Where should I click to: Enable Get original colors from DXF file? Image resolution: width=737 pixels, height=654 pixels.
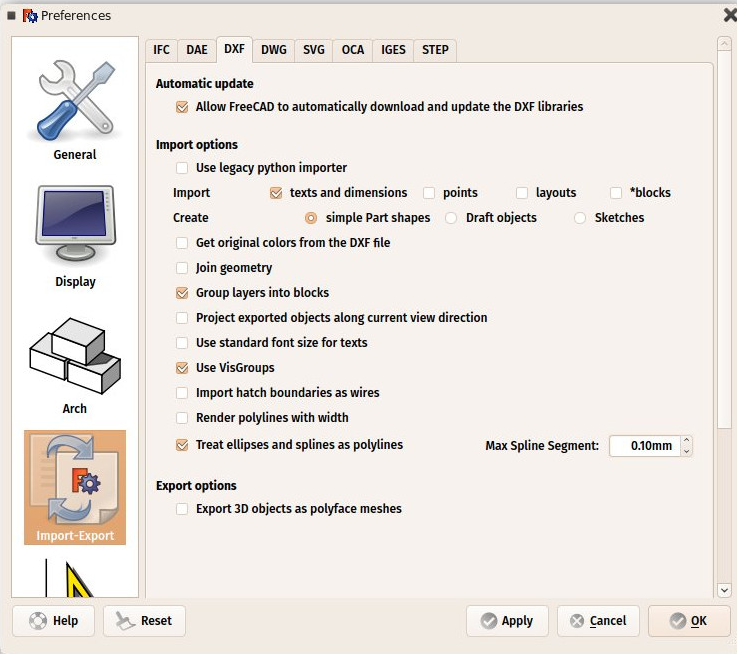[182, 243]
